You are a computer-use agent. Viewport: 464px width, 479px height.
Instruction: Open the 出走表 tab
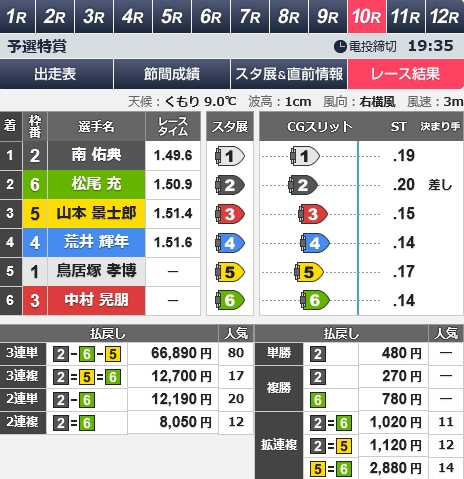click(x=56, y=74)
